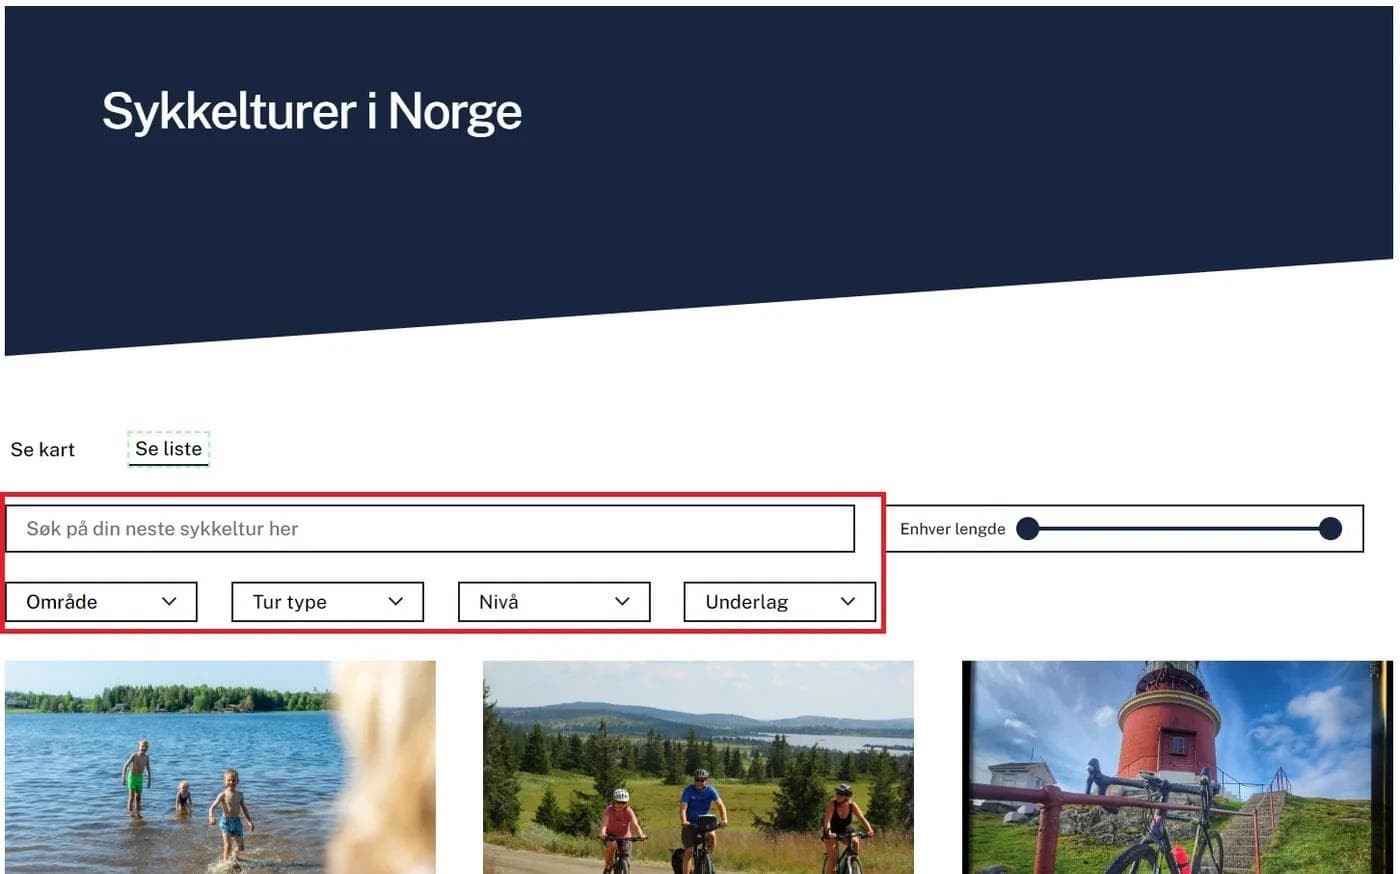The width and height of the screenshot is (1400, 874).
Task: Open the tour showing three cyclists
Action: click(x=698, y=767)
